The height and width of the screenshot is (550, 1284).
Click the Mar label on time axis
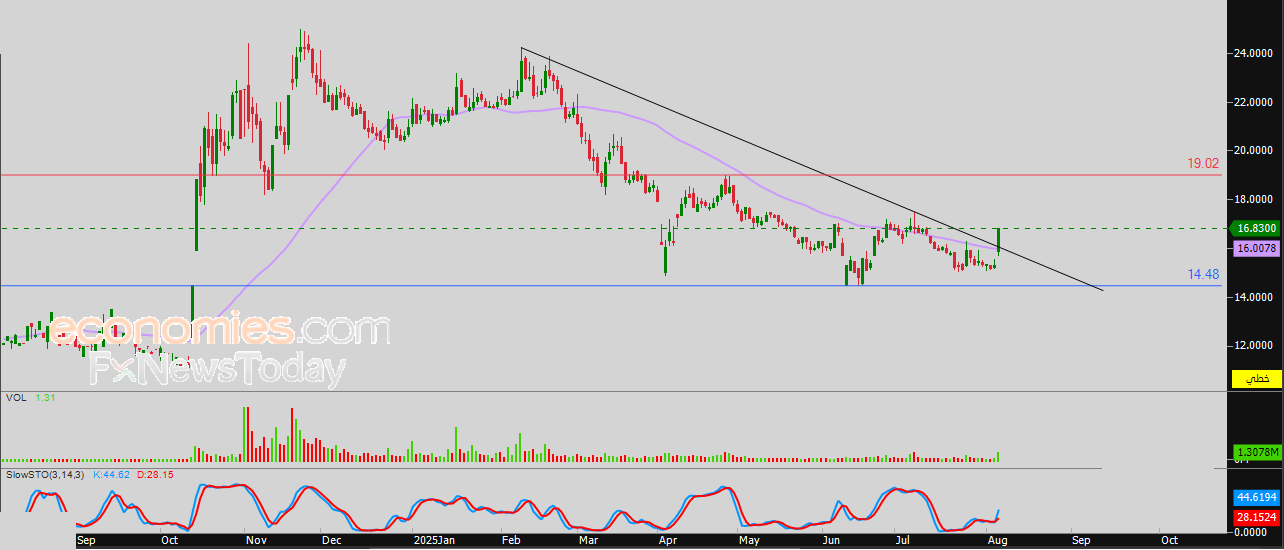589,540
